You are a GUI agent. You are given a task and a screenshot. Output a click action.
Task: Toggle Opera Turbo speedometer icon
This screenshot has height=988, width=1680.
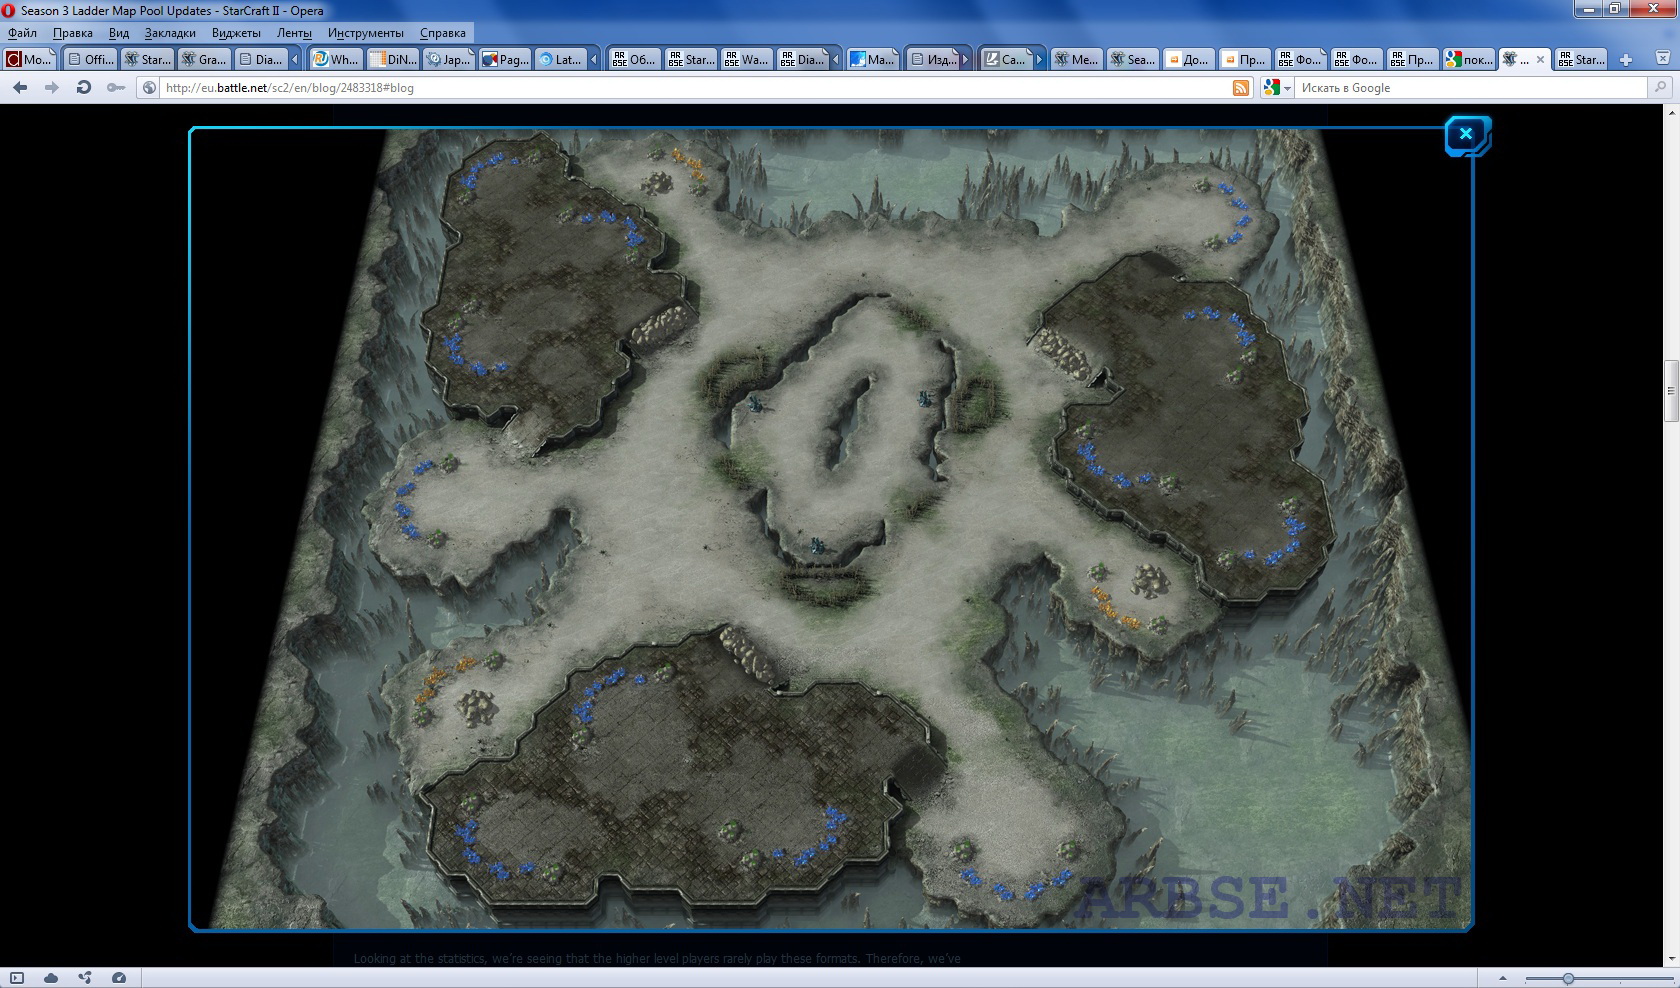tap(119, 978)
